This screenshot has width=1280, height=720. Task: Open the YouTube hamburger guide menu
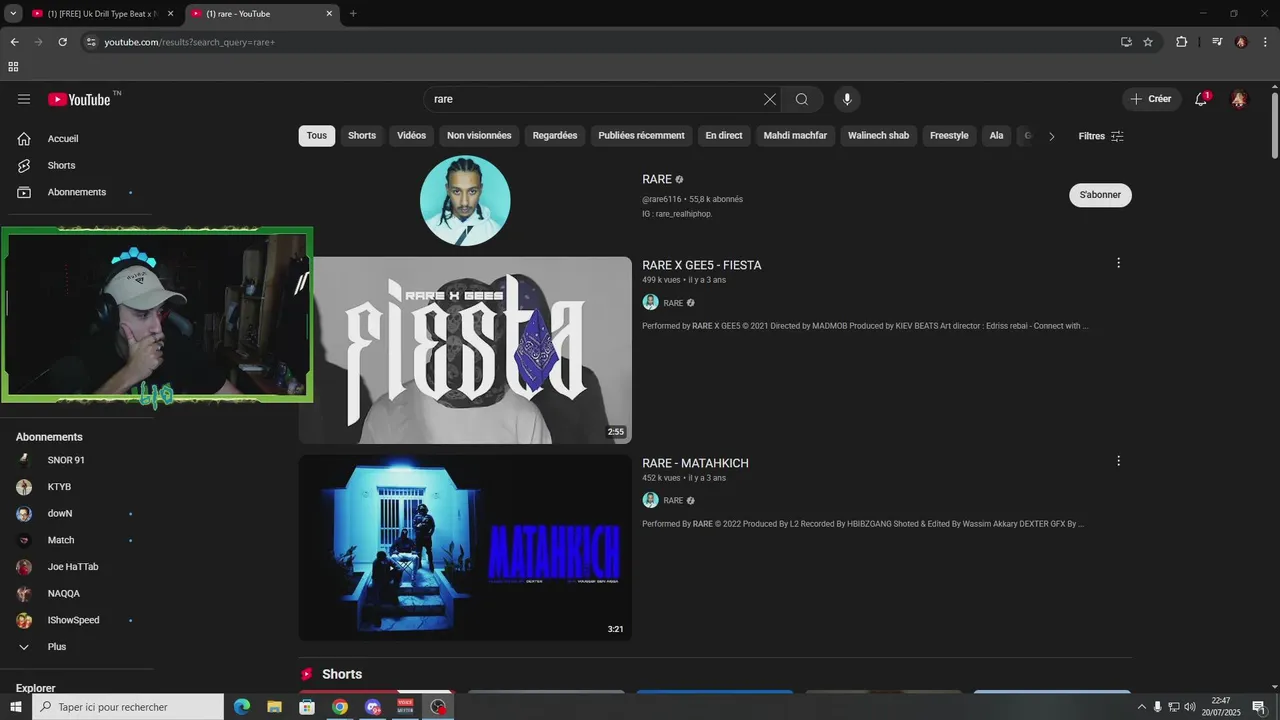[x=24, y=99]
